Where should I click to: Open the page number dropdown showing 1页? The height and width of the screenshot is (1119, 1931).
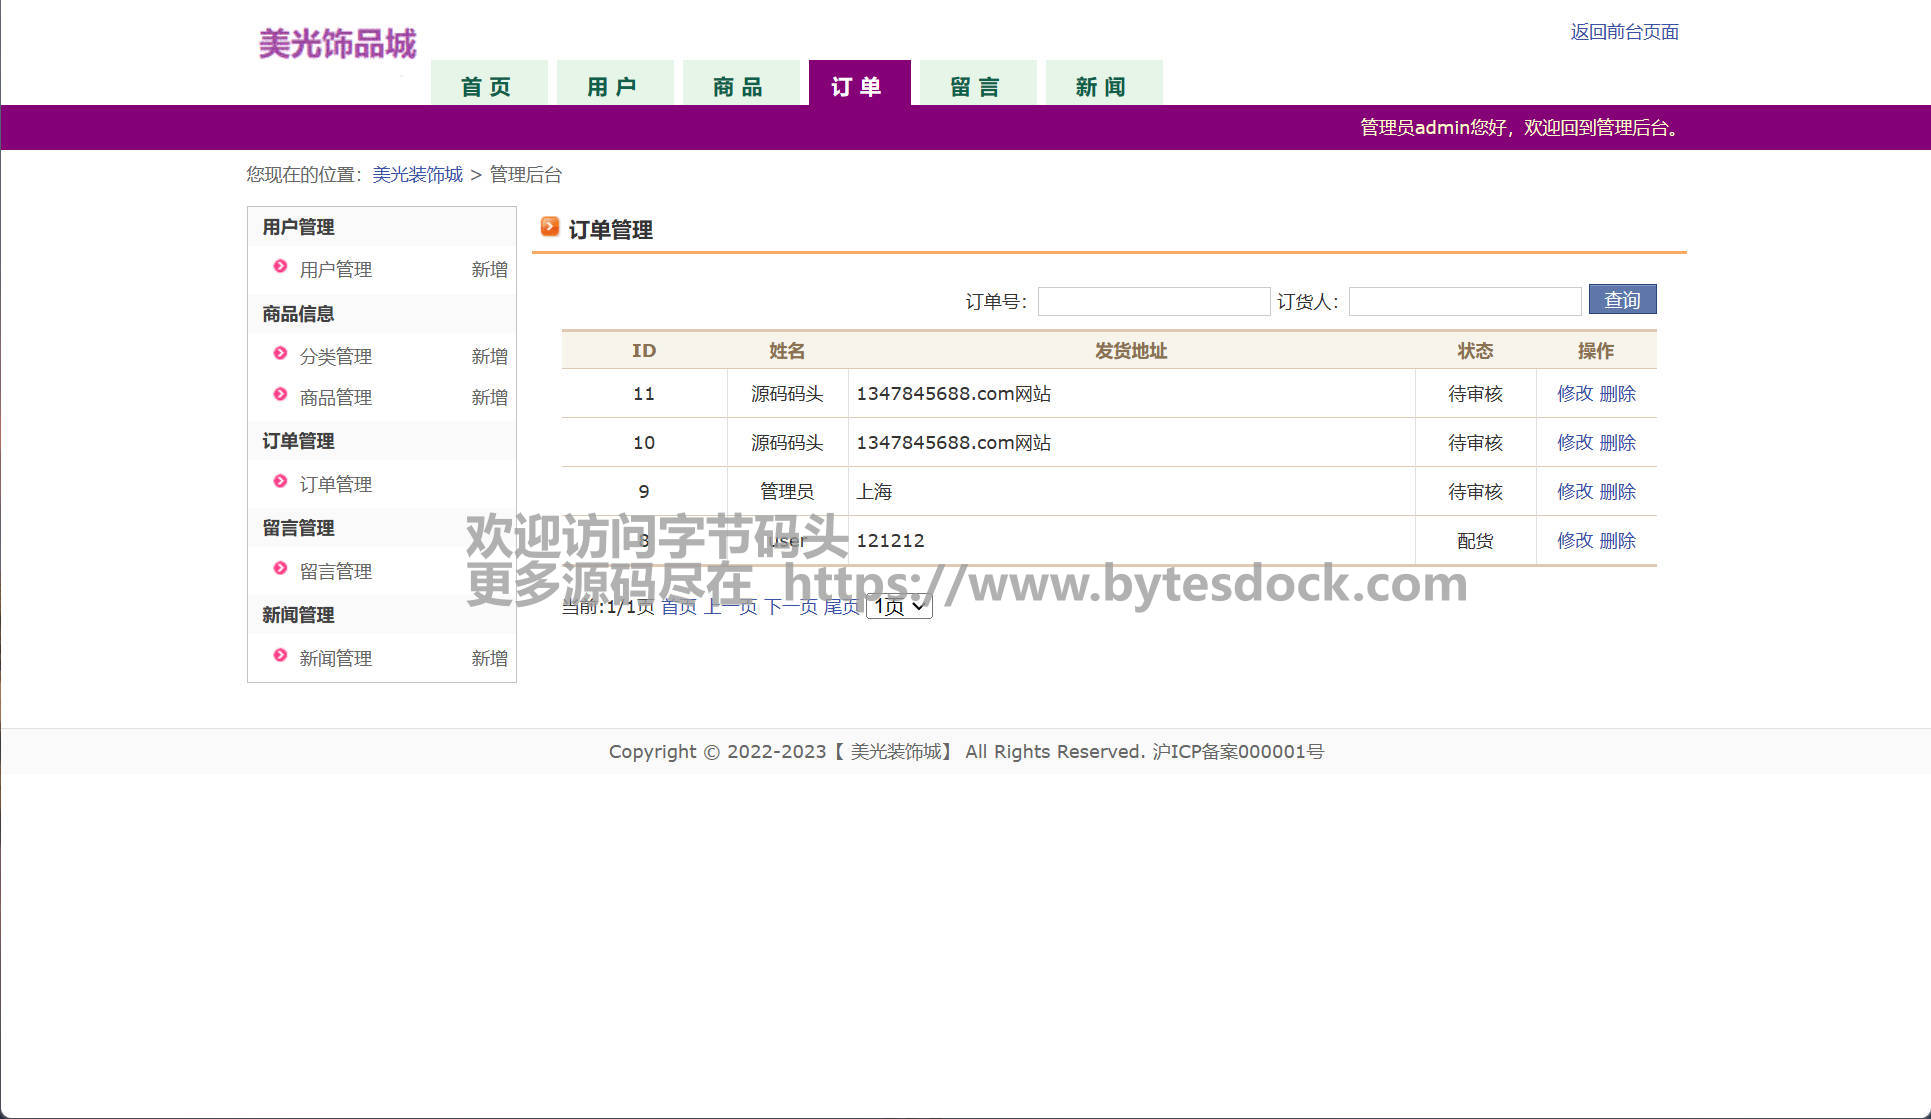pos(898,606)
